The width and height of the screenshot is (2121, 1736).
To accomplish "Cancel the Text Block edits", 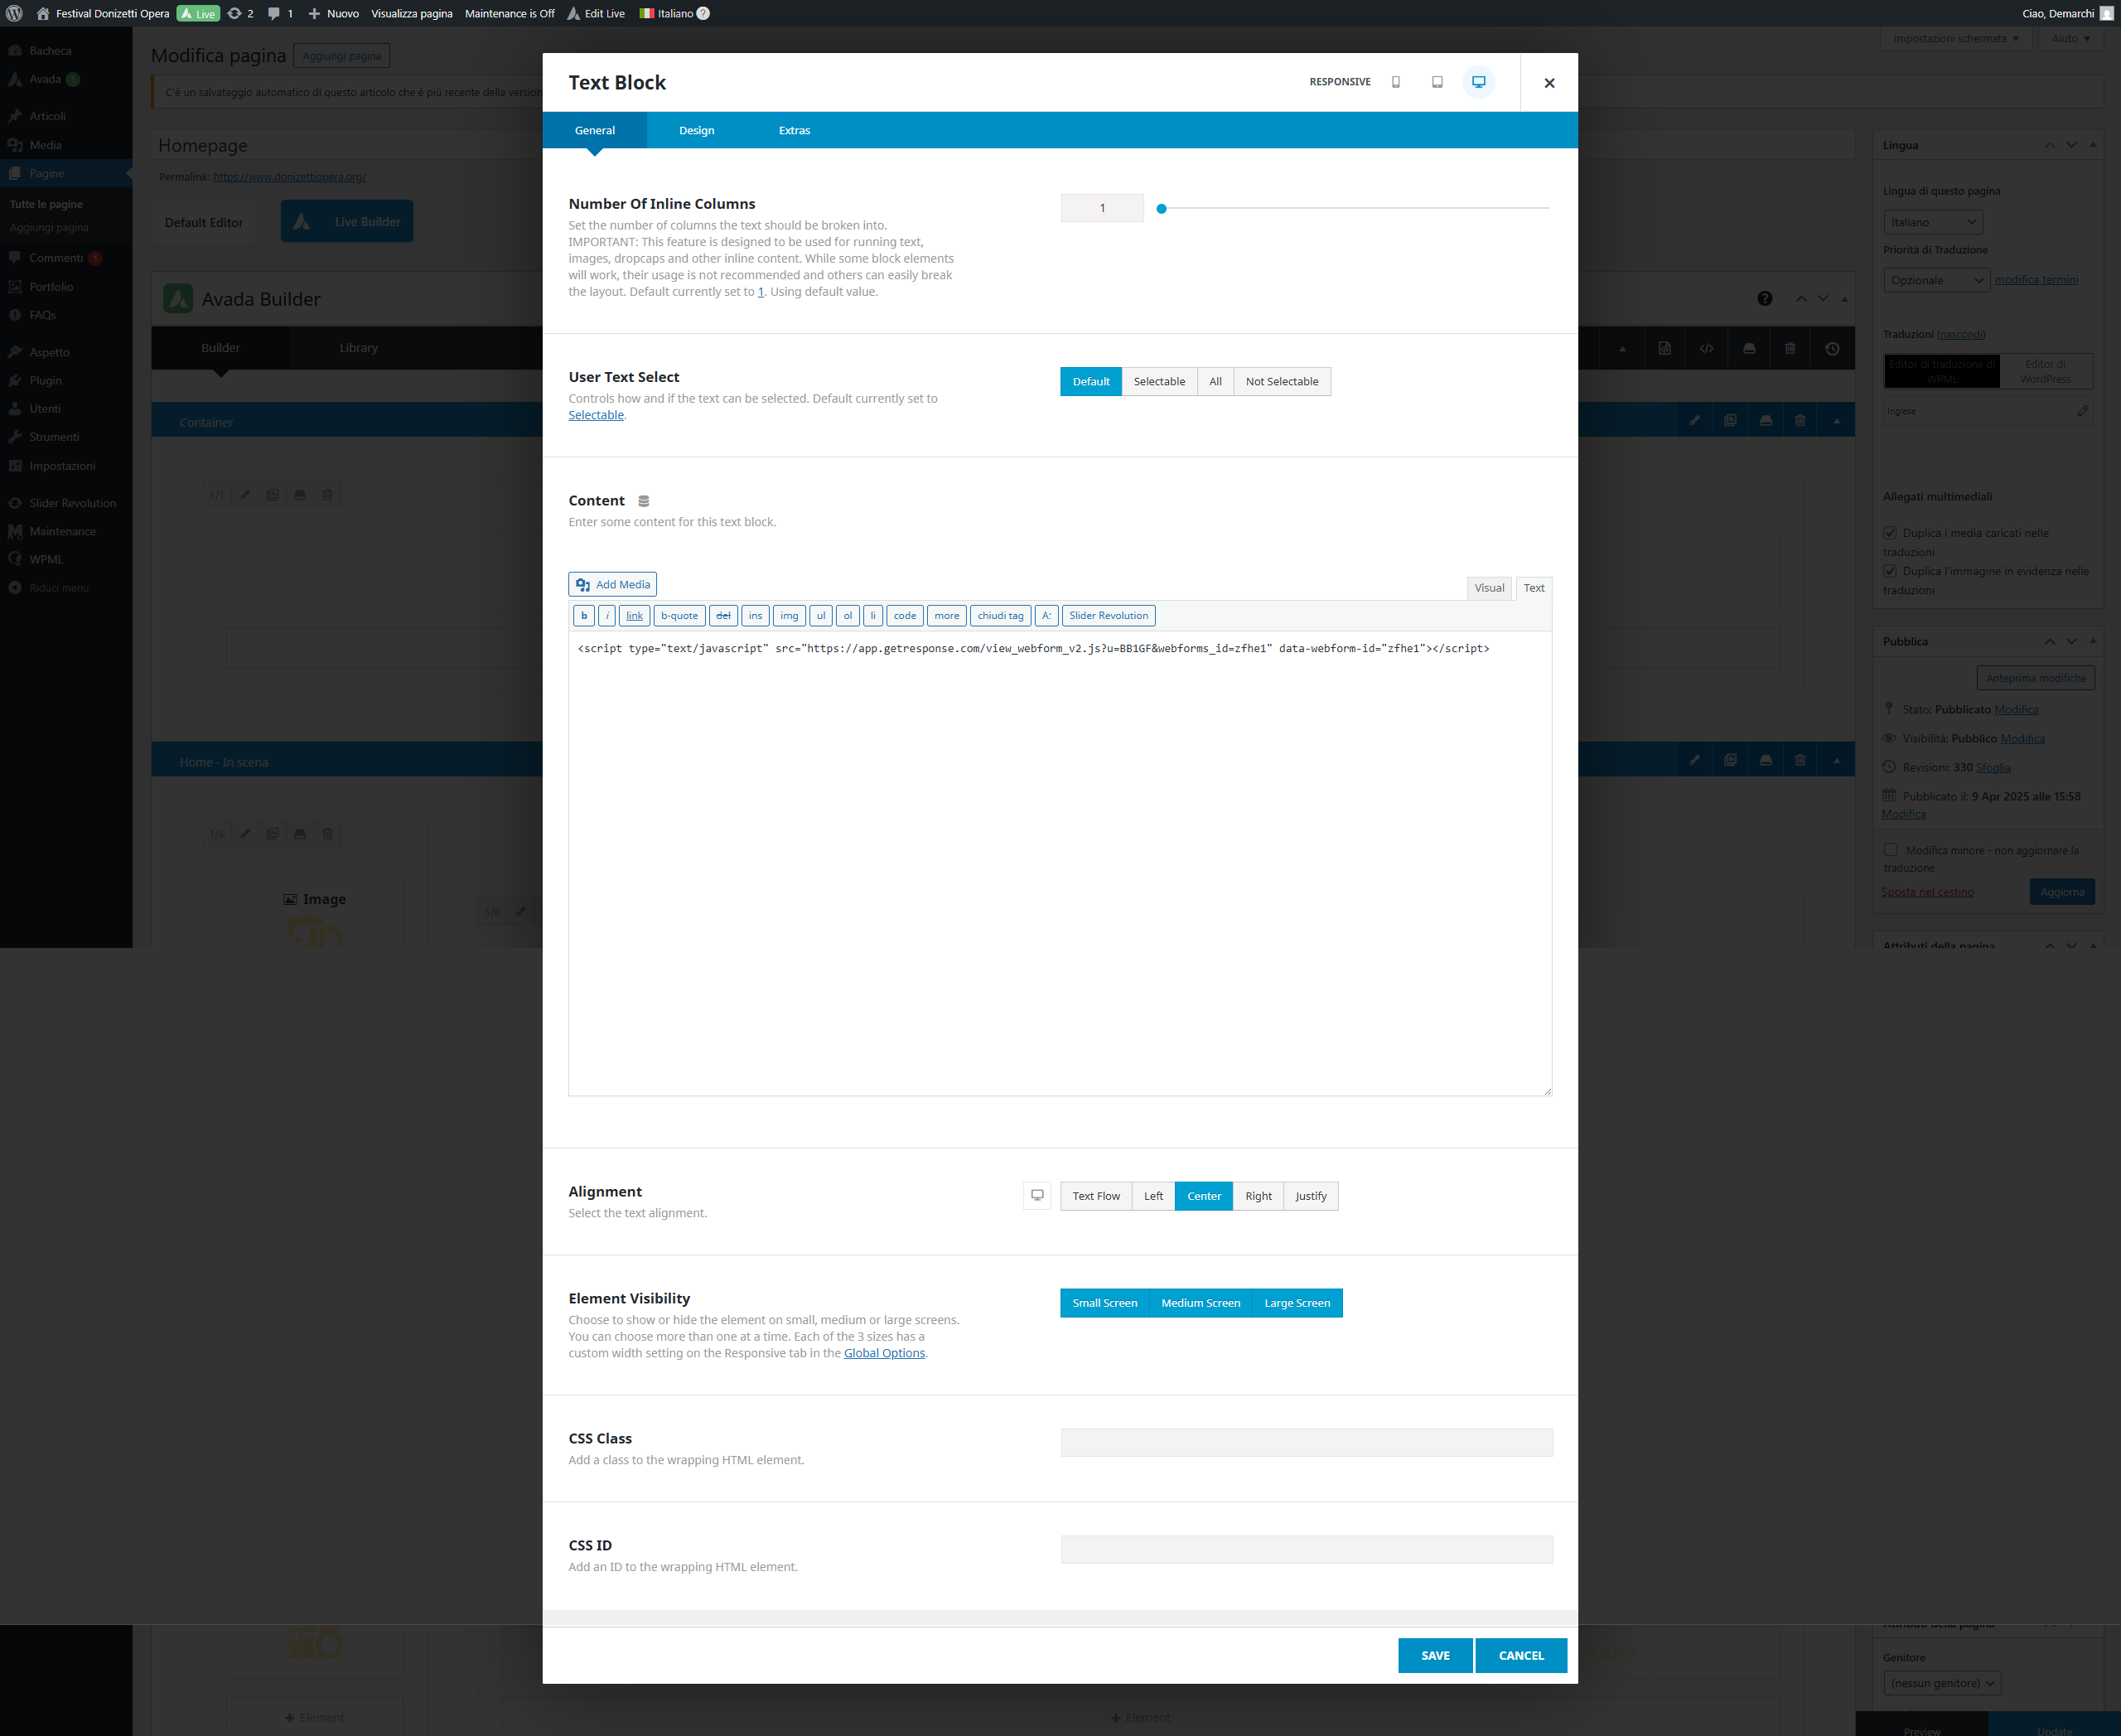I will tap(1521, 1655).
